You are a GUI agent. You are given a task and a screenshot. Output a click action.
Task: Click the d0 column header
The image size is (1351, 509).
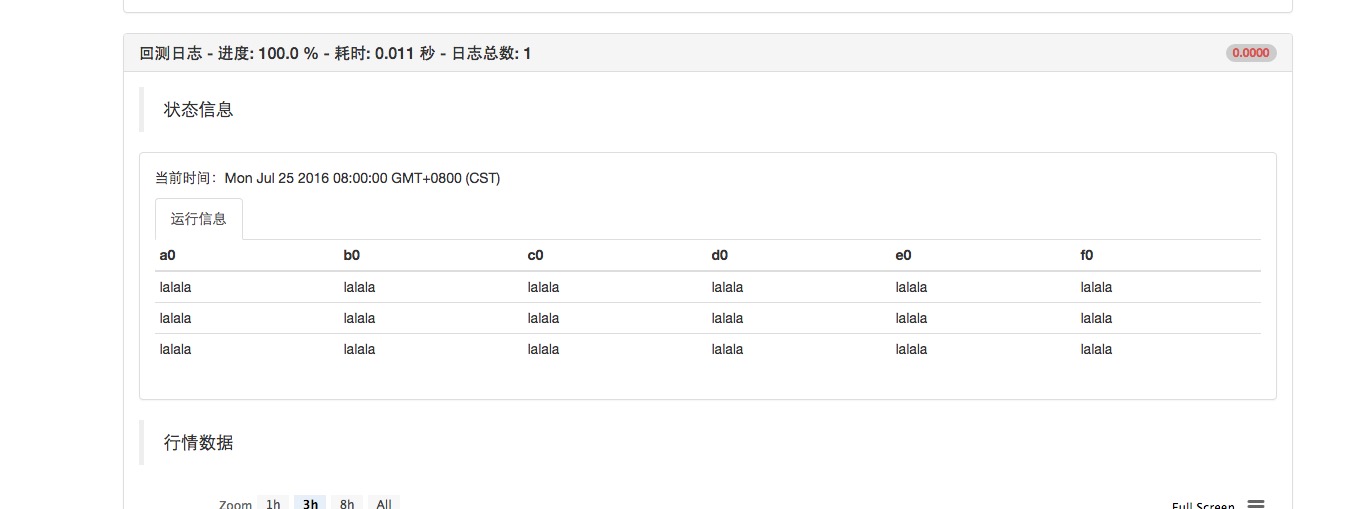[x=720, y=255]
